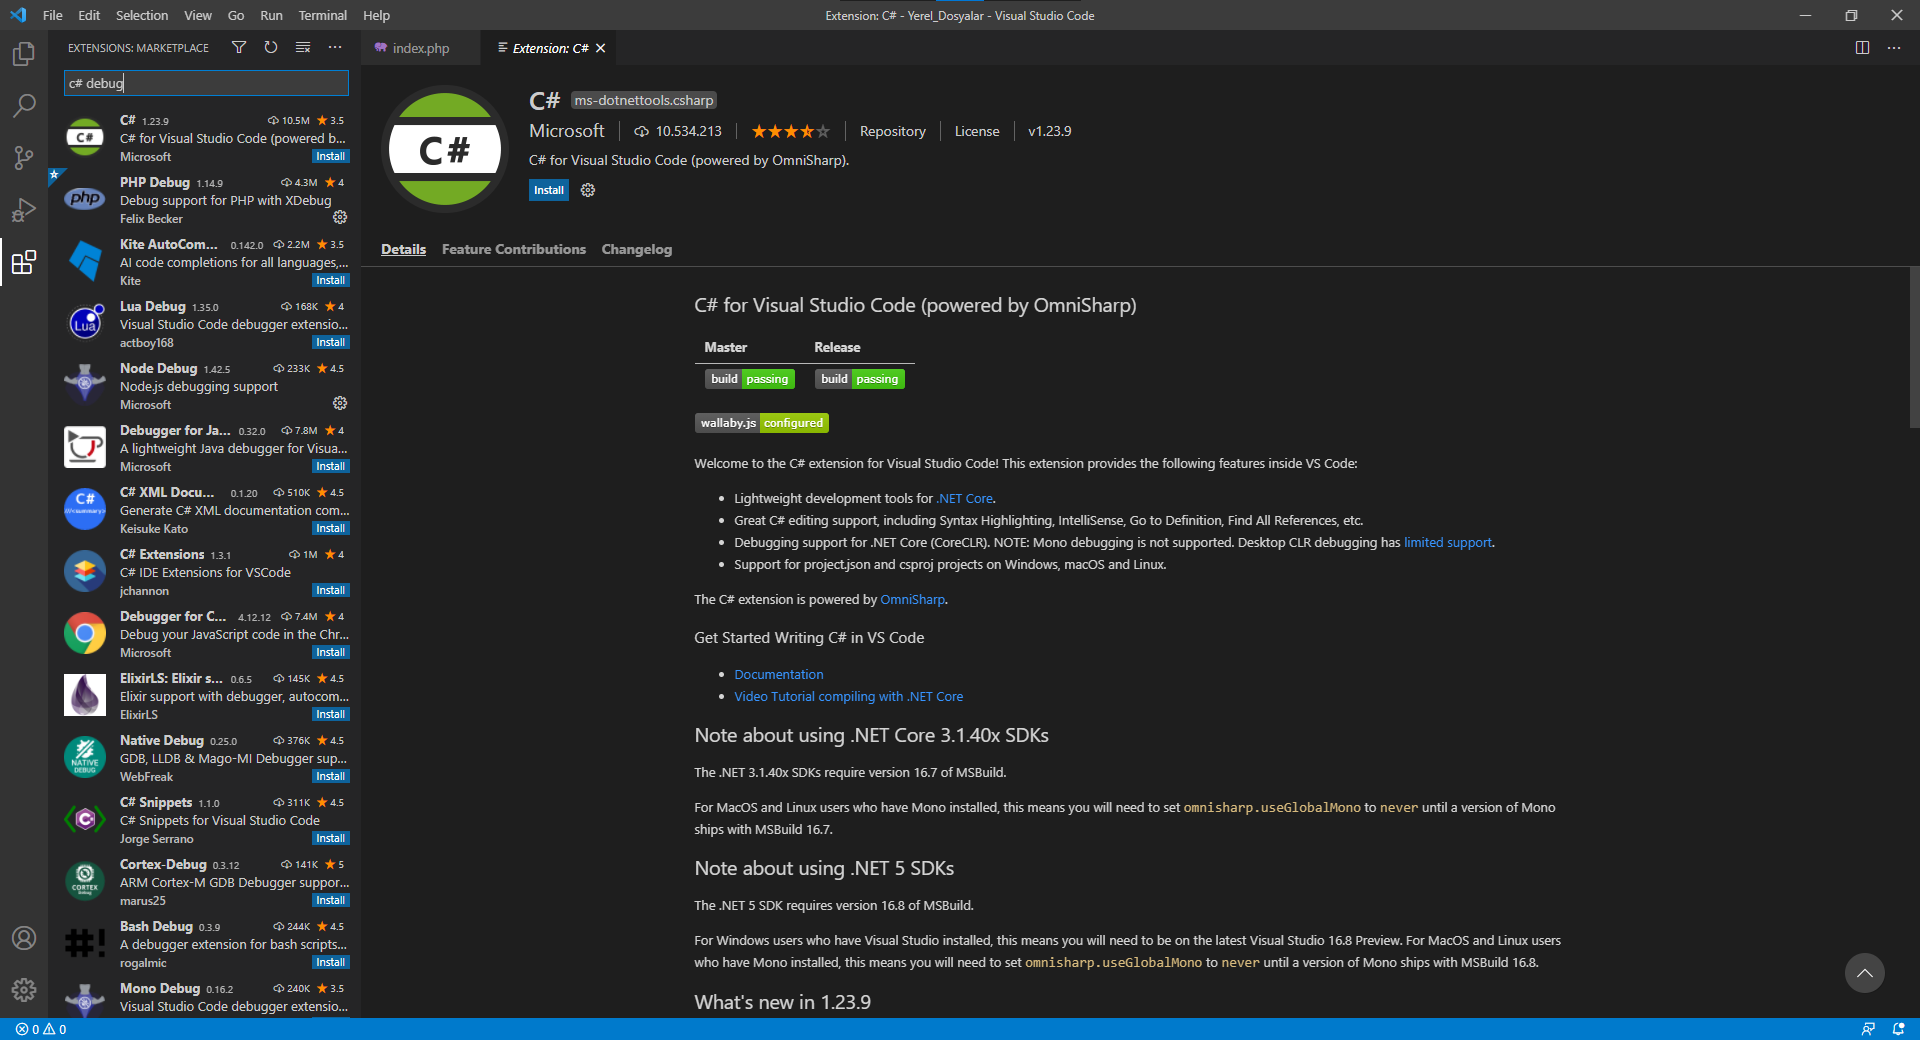The height and width of the screenshot is (1040, 1920).
Task: Open the Terminal menu
Action: (322, 15)
